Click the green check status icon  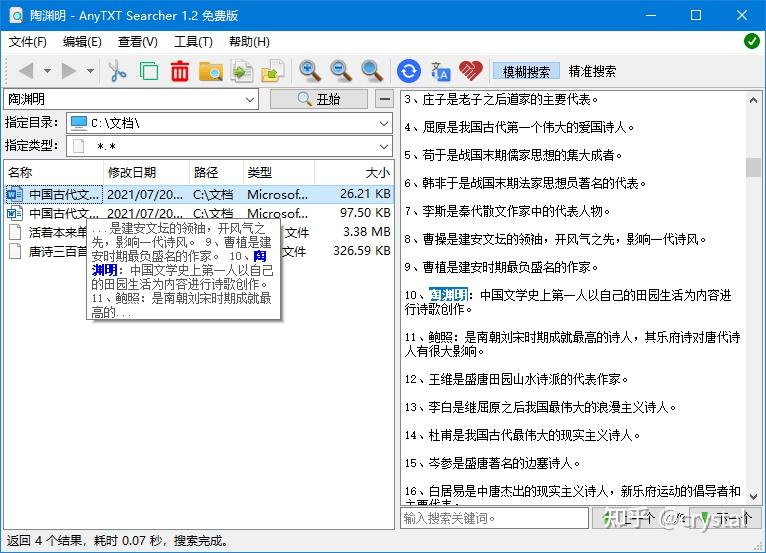(751, 42)
